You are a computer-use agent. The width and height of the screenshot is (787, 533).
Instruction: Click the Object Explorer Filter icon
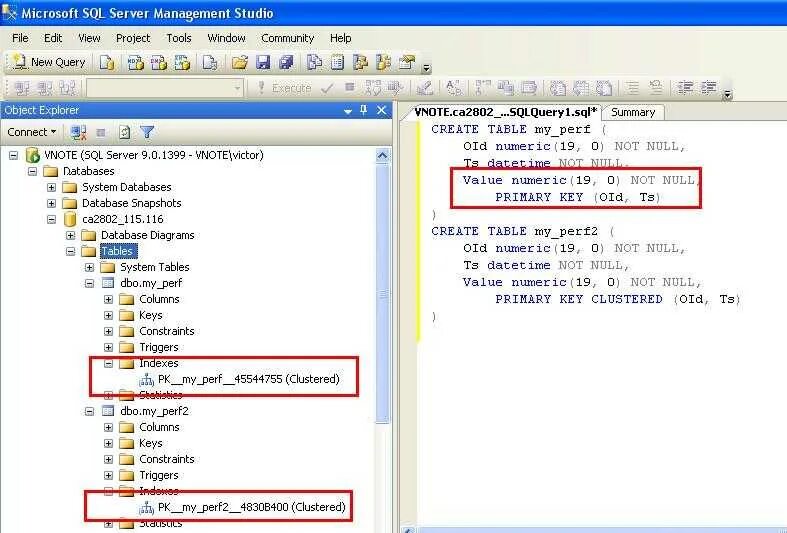click(147, 132)
